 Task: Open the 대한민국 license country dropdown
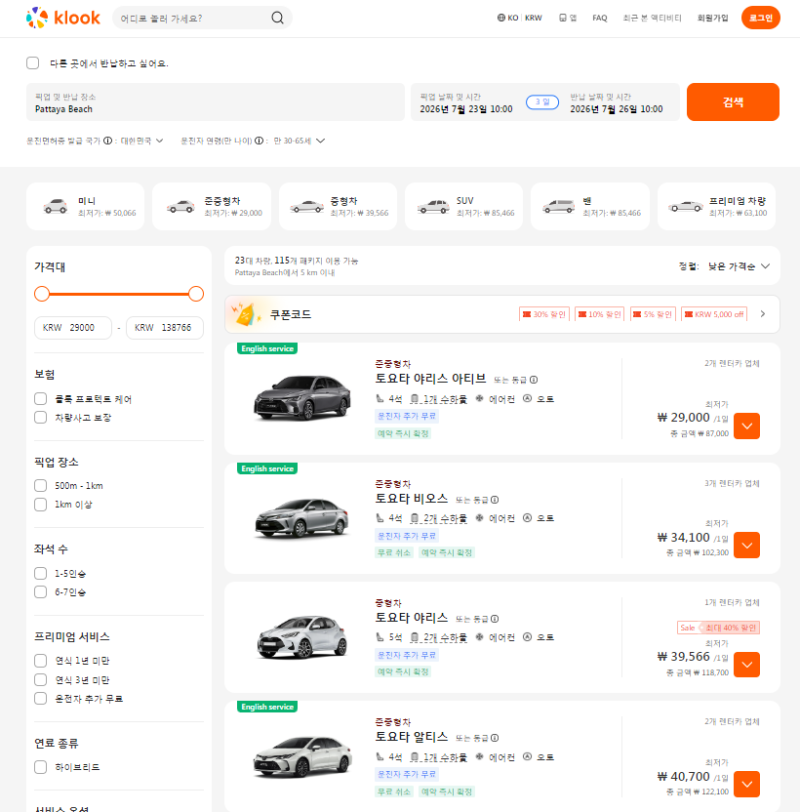[x=142, y=141]
